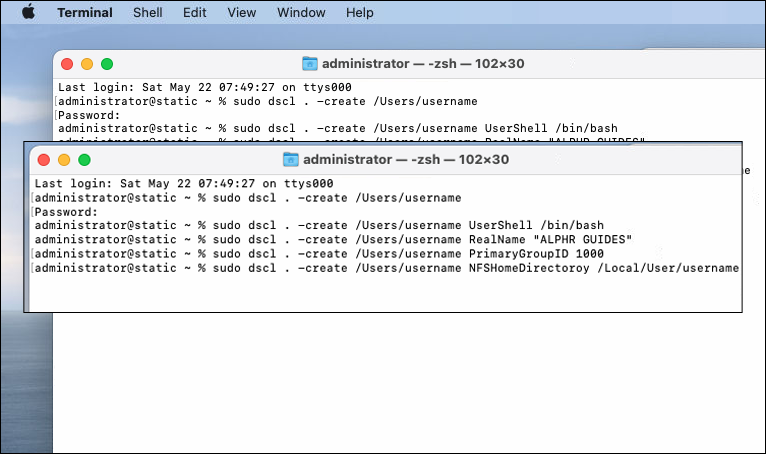The height and width of the screenshot is (454, 766).
Task: Zoom the front Terminal window with the green button
Action: (x=85, y=160)
